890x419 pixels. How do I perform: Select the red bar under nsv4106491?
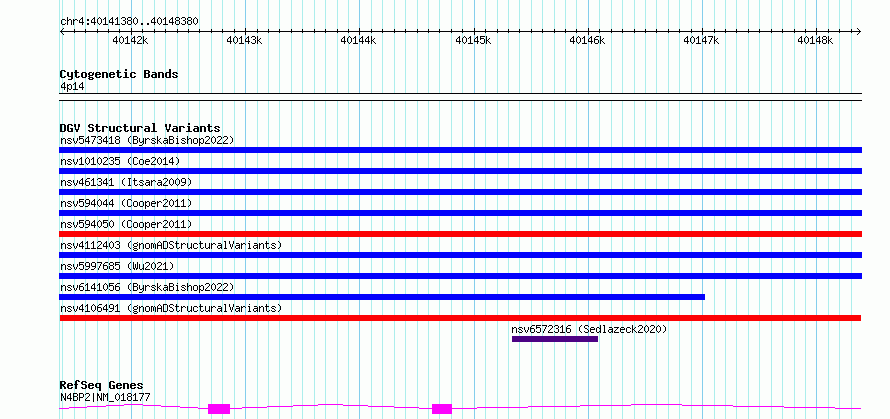460,318
